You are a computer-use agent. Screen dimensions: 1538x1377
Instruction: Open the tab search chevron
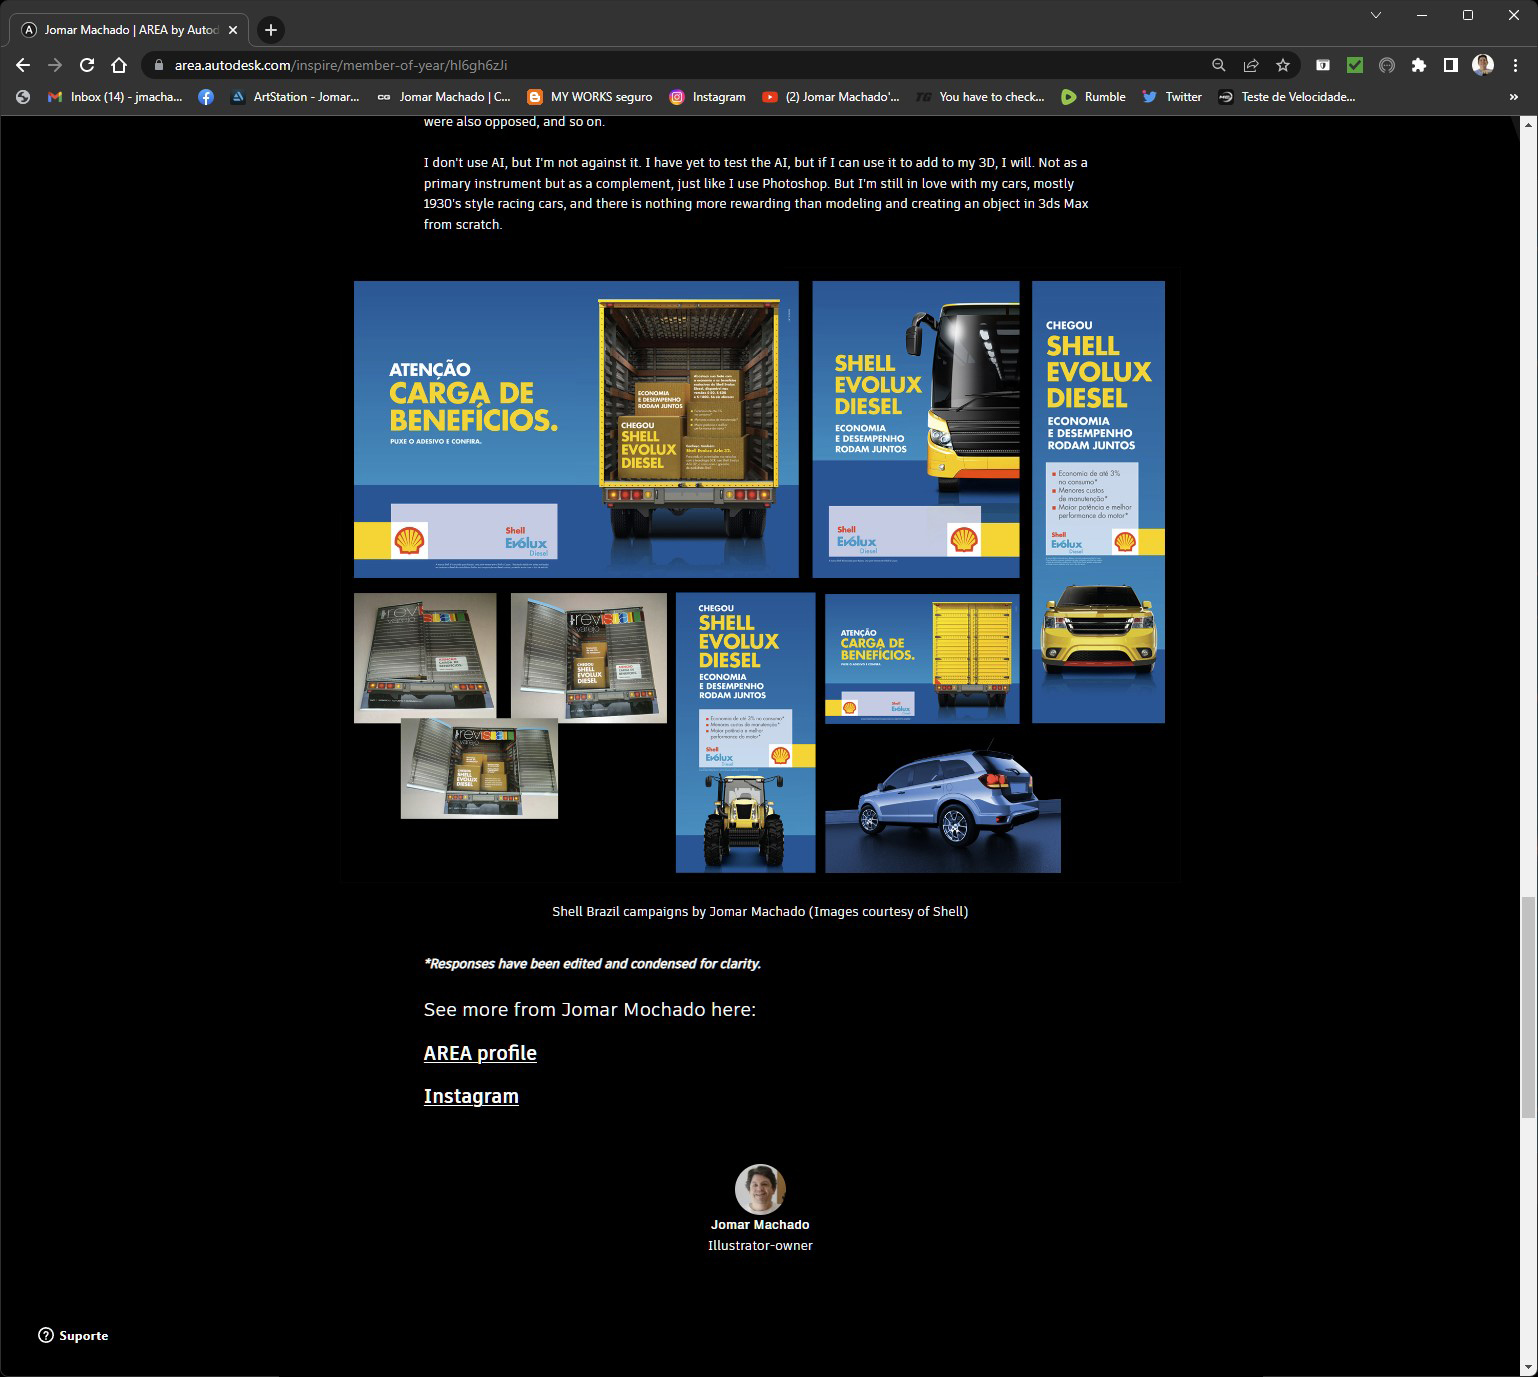tap(1376, 15)
